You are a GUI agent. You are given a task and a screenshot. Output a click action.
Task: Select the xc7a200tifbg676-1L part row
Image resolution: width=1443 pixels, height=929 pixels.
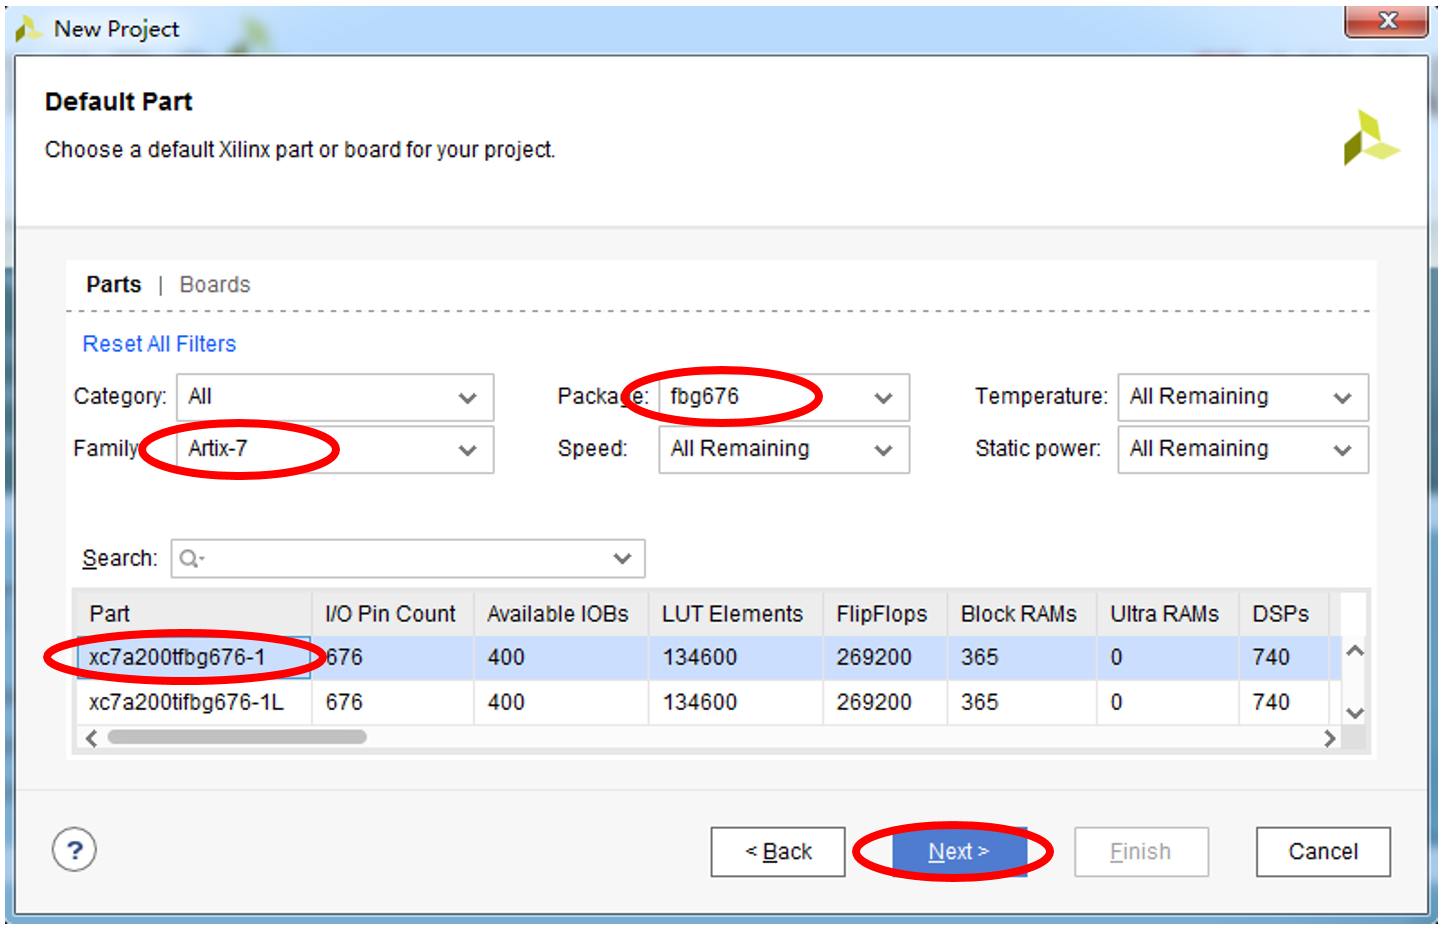[186, 703]
